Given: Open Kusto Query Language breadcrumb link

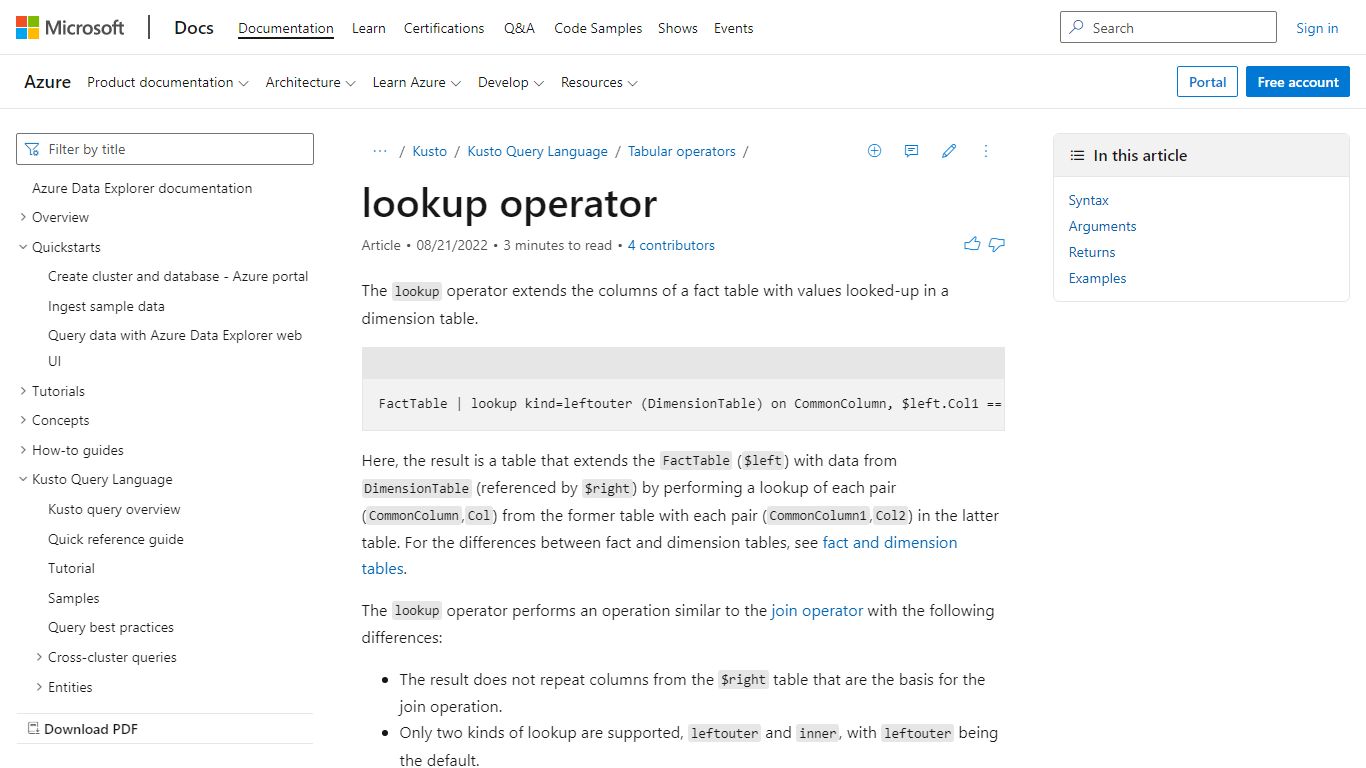Looking at the screenshot, I should [538, 151].
